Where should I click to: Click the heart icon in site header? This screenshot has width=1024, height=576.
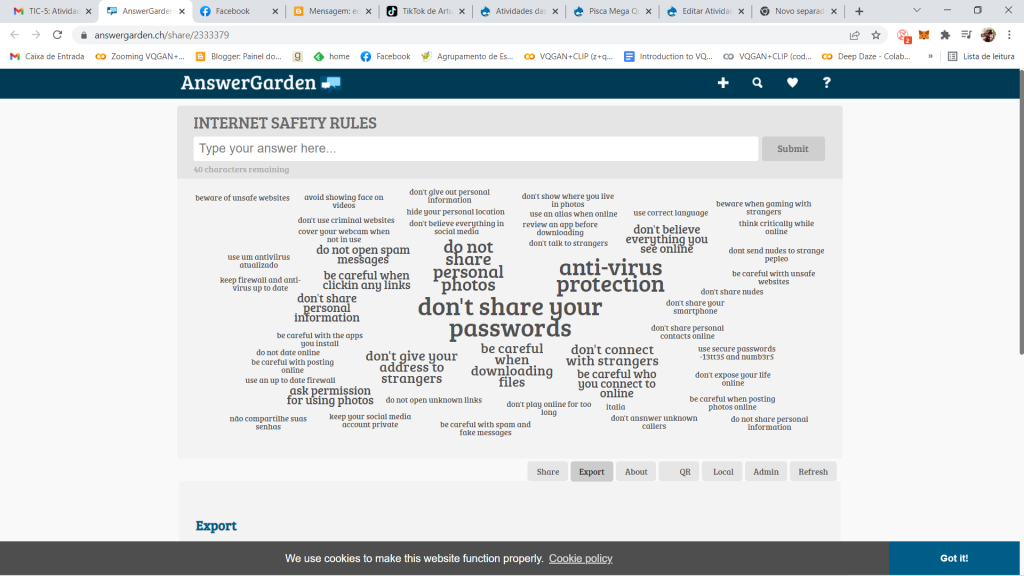(792, 83)
